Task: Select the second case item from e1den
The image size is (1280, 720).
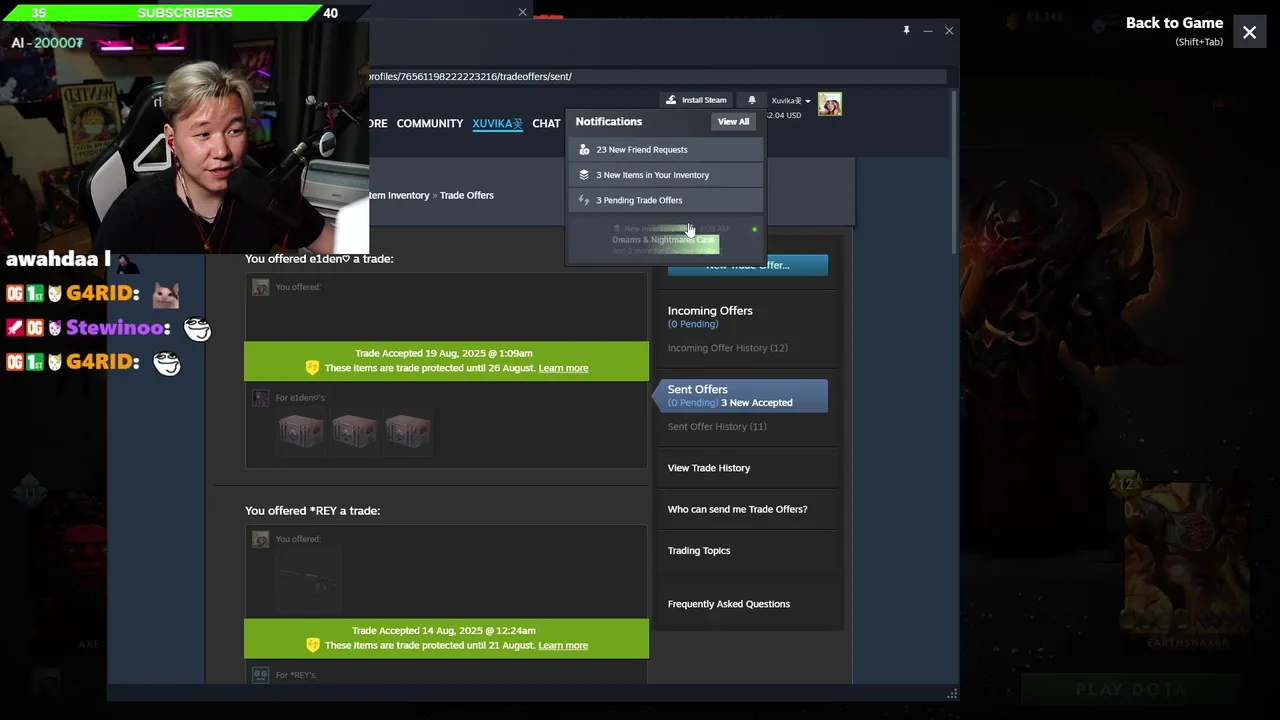Action: pyautogui.click(x=354, y=432)
